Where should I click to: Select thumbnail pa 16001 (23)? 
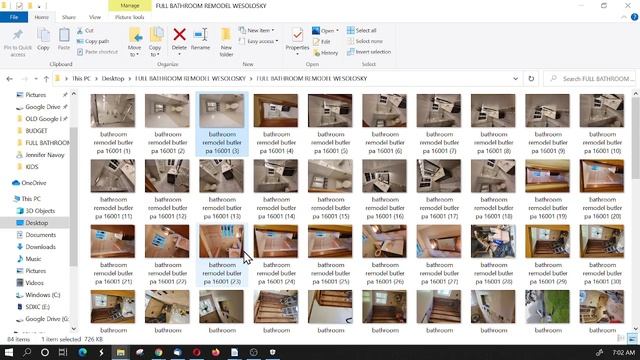(x=222, y=255)
